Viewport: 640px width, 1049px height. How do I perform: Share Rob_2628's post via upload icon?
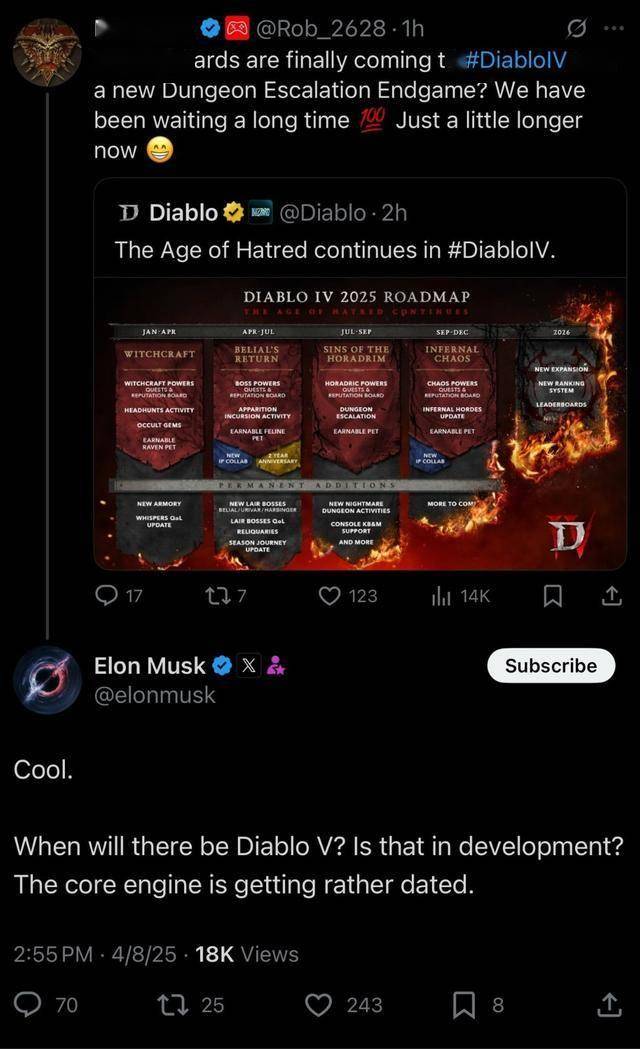coord(611,595)
